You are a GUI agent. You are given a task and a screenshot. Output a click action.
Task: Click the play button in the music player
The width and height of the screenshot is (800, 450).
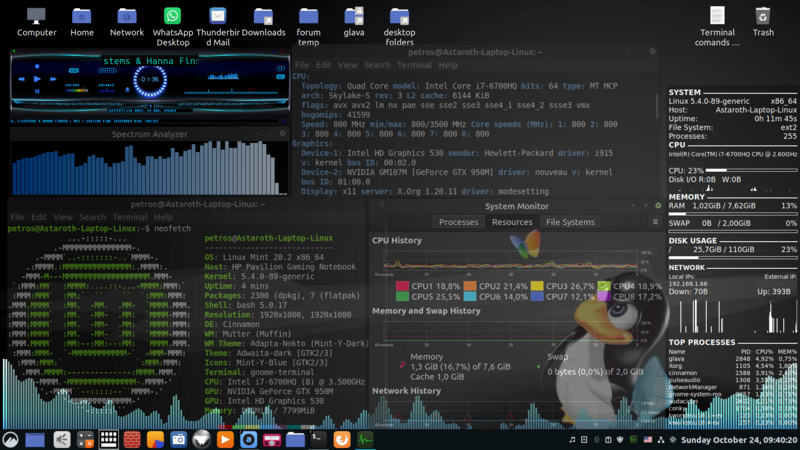pos(37,79)
